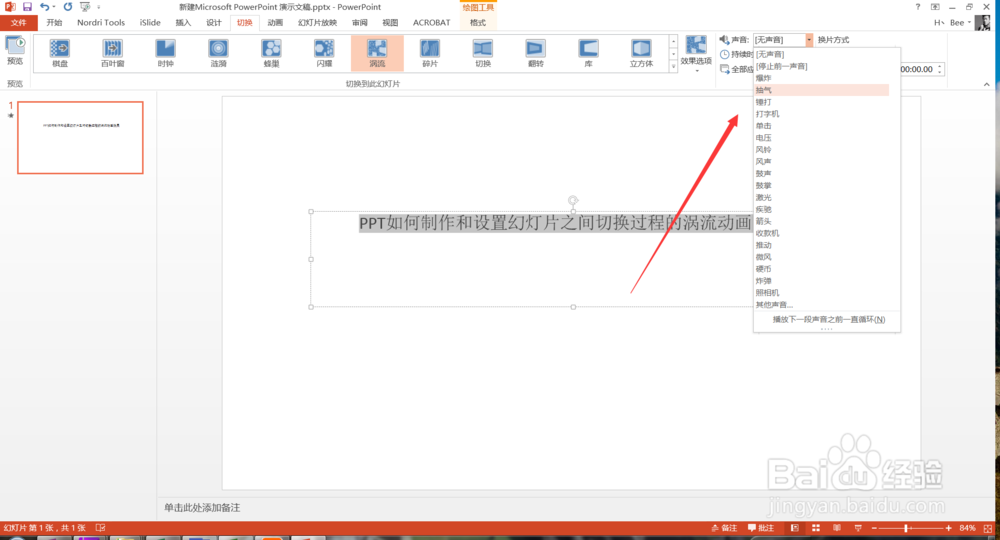Open the 文件 File menu
Image resolution: width=1000 pixels, height=540 pixels.
coord(18,22)
